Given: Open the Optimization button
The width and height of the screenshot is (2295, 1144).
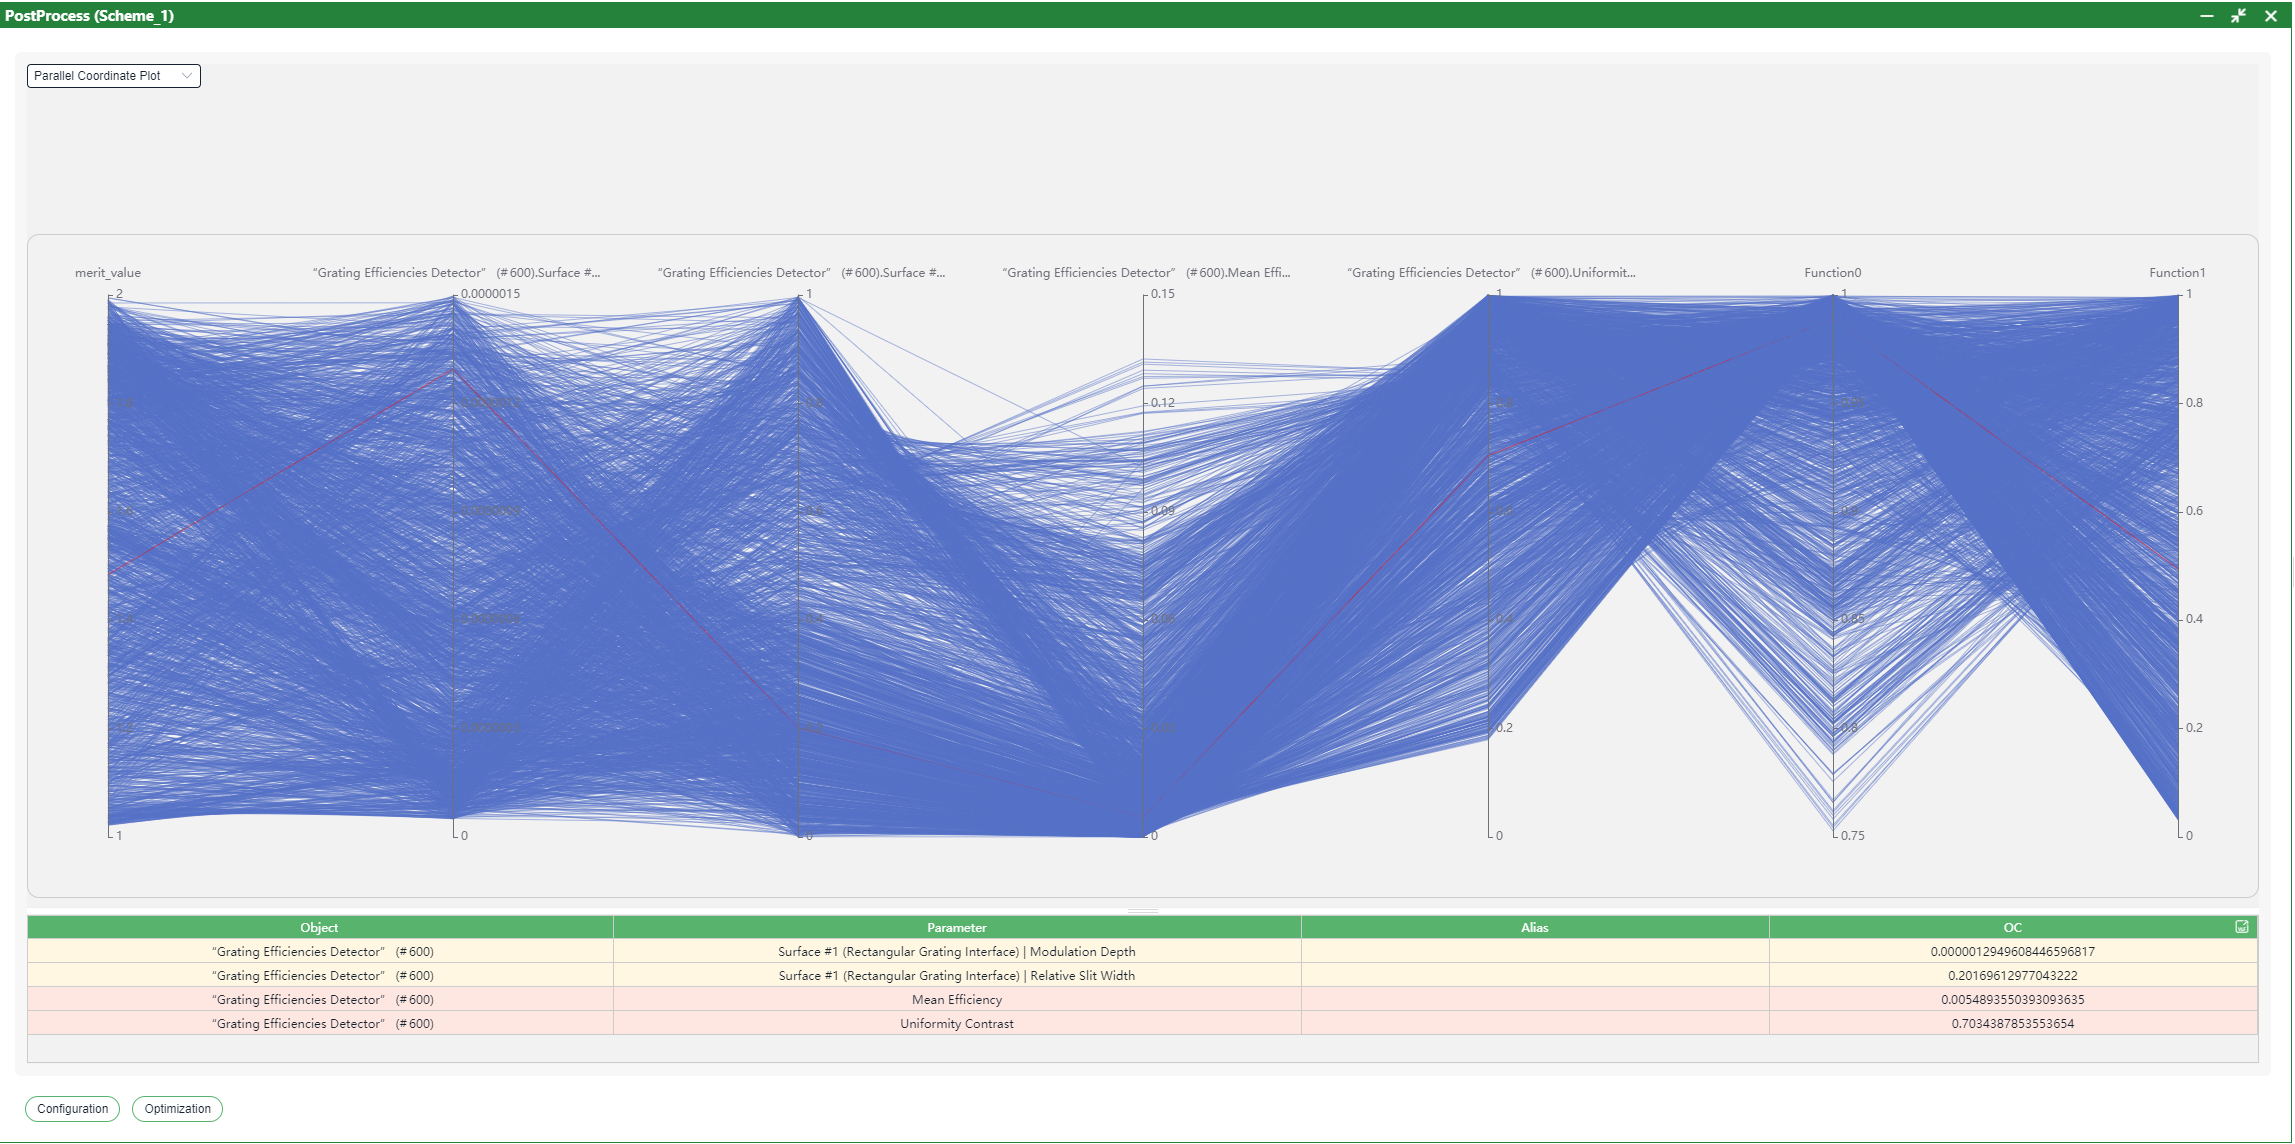Looking at the screenshot, I should [177, 1109].
